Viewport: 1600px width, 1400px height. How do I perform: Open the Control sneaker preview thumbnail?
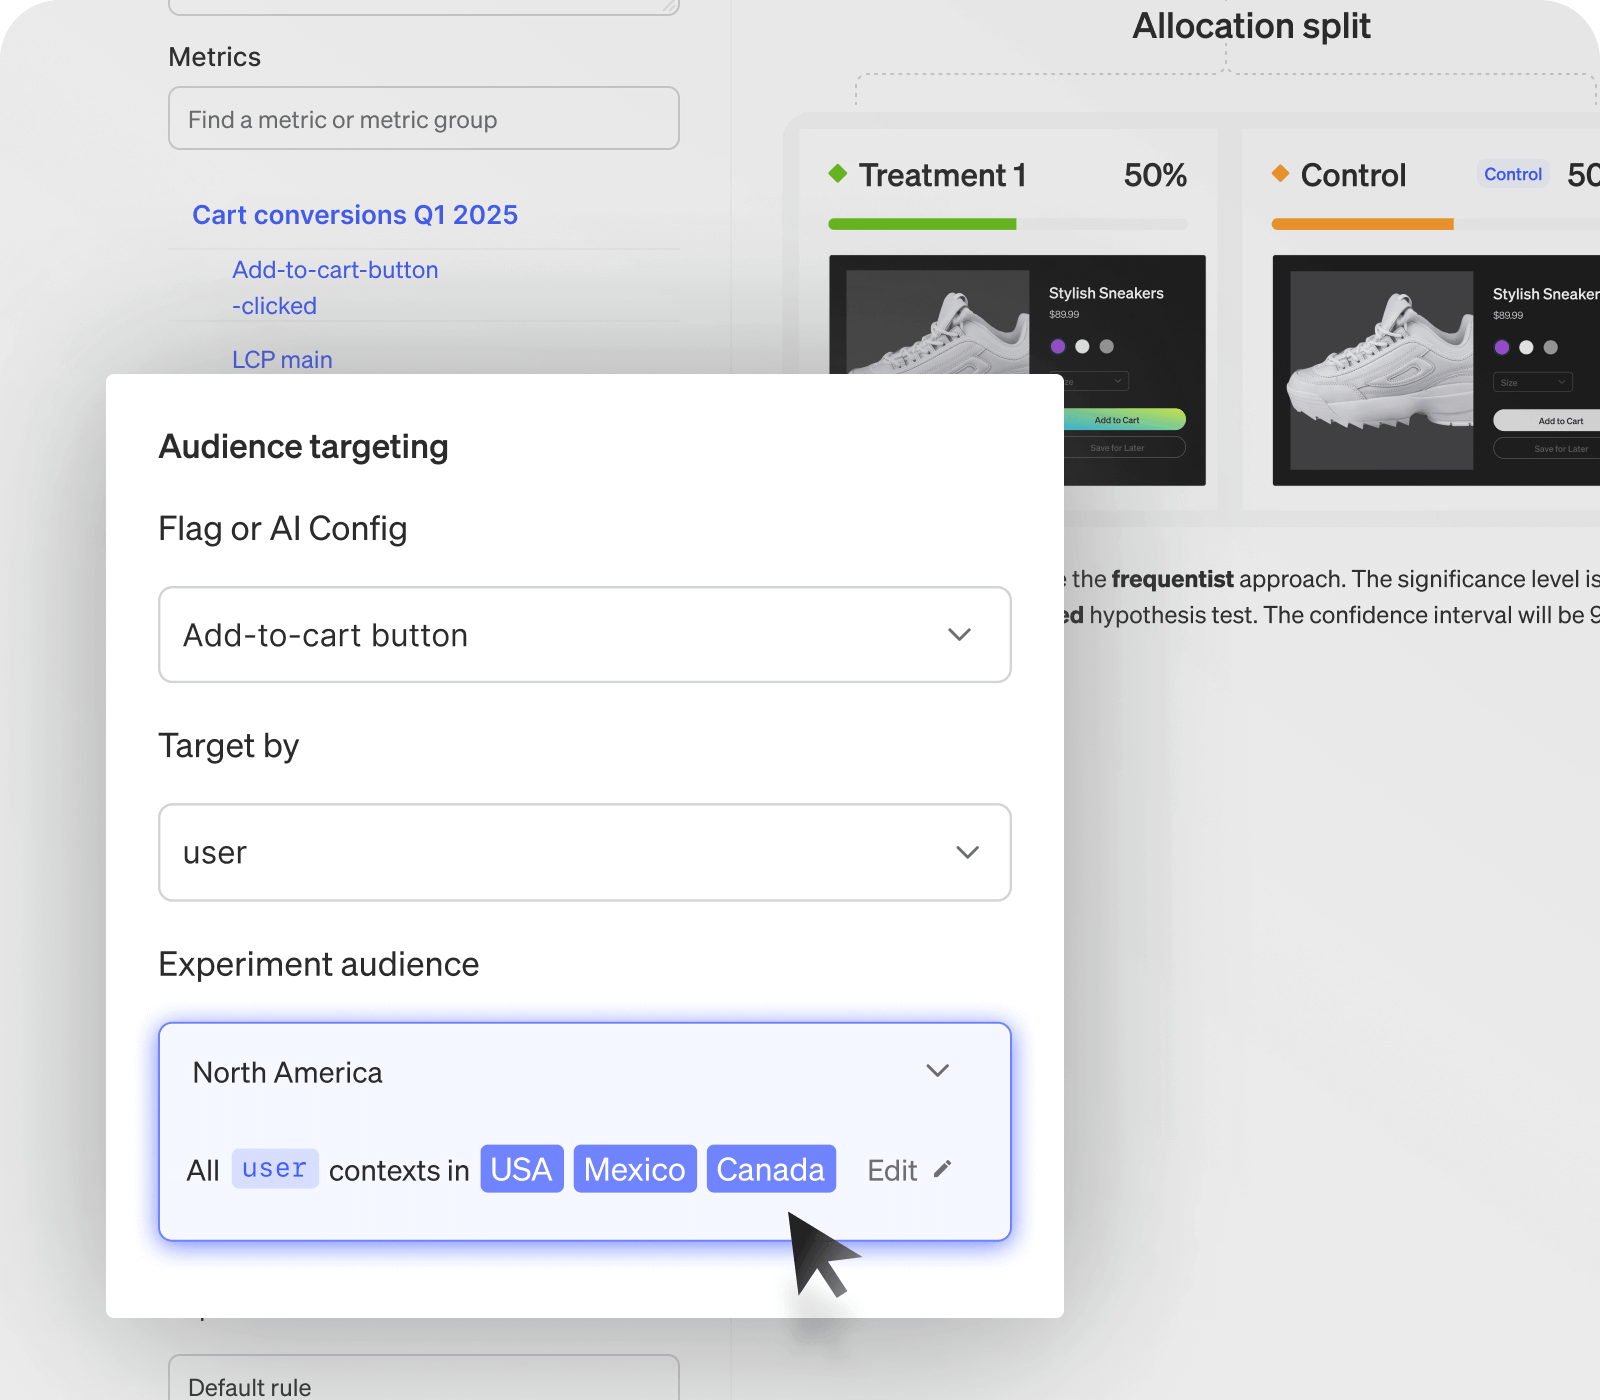point(1436,370)
